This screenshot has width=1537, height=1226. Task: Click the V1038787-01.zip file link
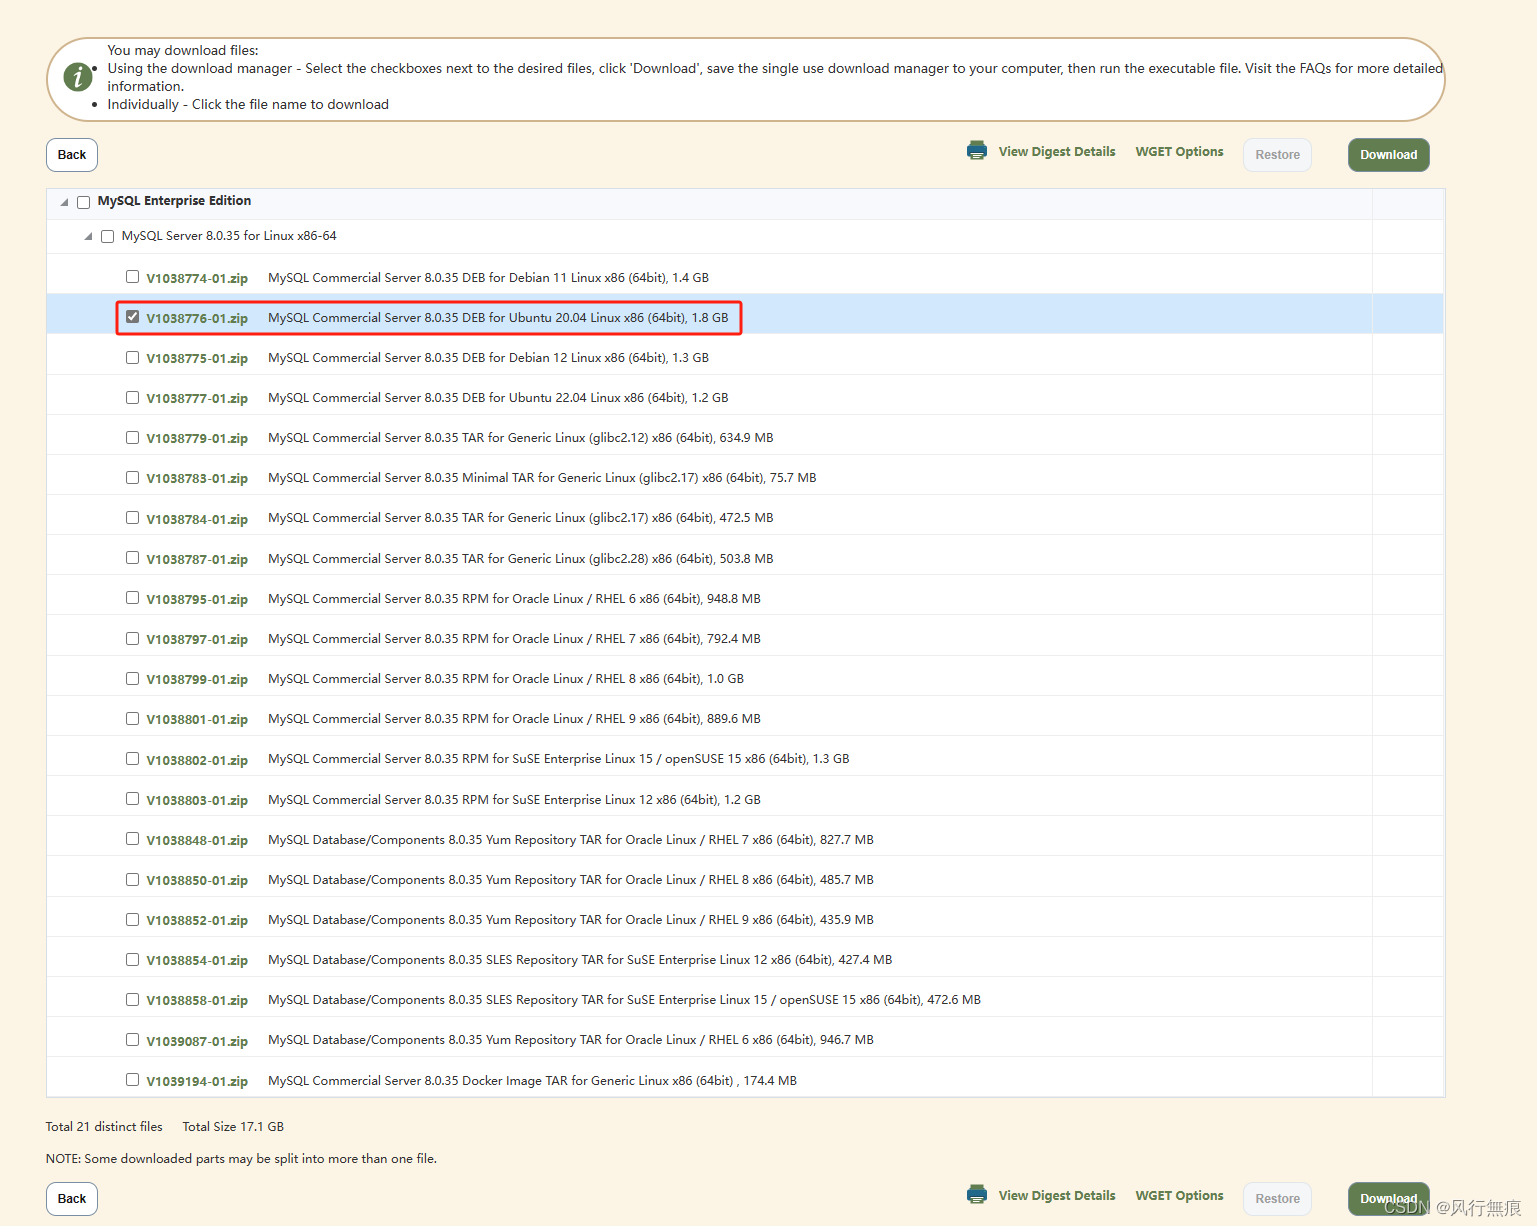click(197, 560)
